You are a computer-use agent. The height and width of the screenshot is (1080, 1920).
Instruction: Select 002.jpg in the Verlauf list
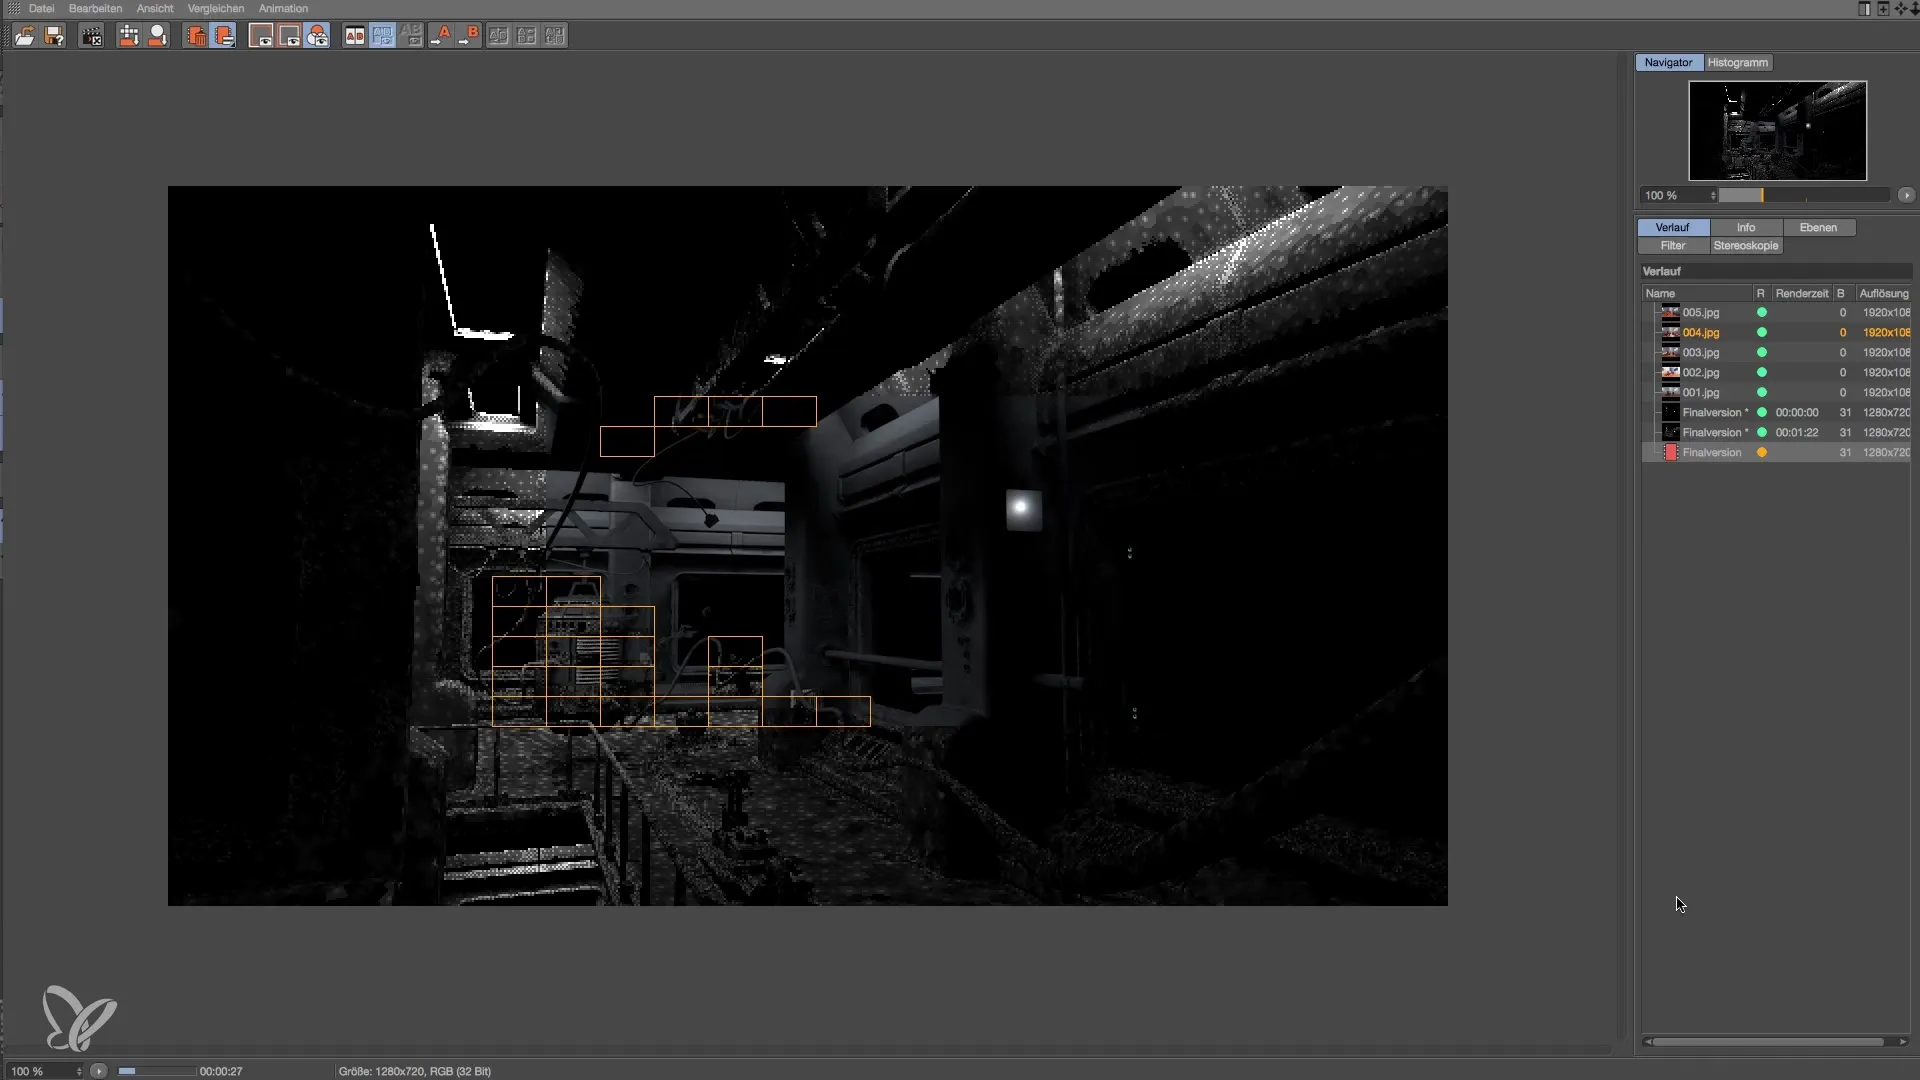1777,373
